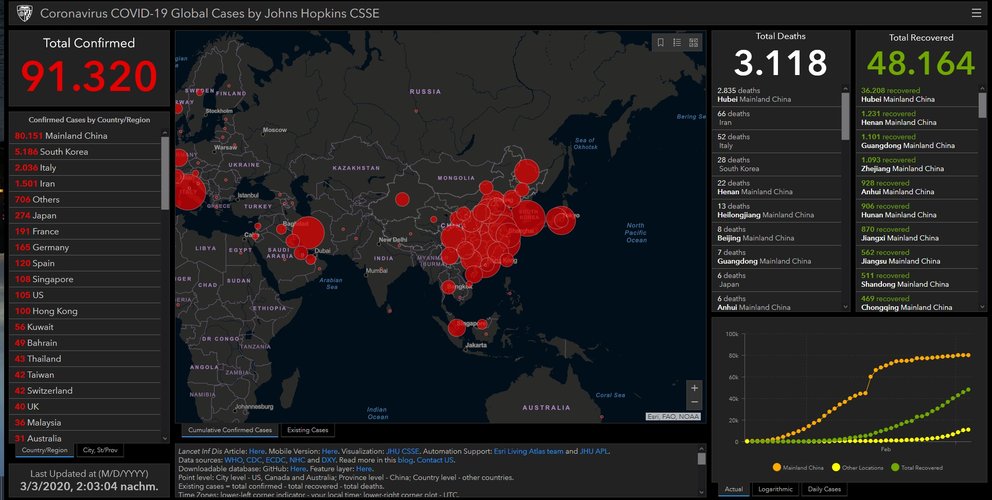Select Cumulative Confirmed Cases map tab
Image resolution: width=992 pixels, height=500 pixels.
230,430
